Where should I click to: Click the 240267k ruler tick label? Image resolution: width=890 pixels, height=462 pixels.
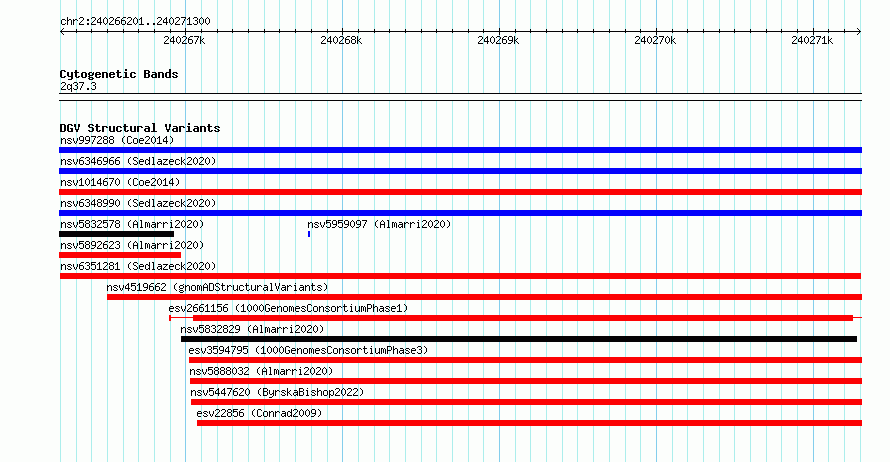tap(184, 40)
